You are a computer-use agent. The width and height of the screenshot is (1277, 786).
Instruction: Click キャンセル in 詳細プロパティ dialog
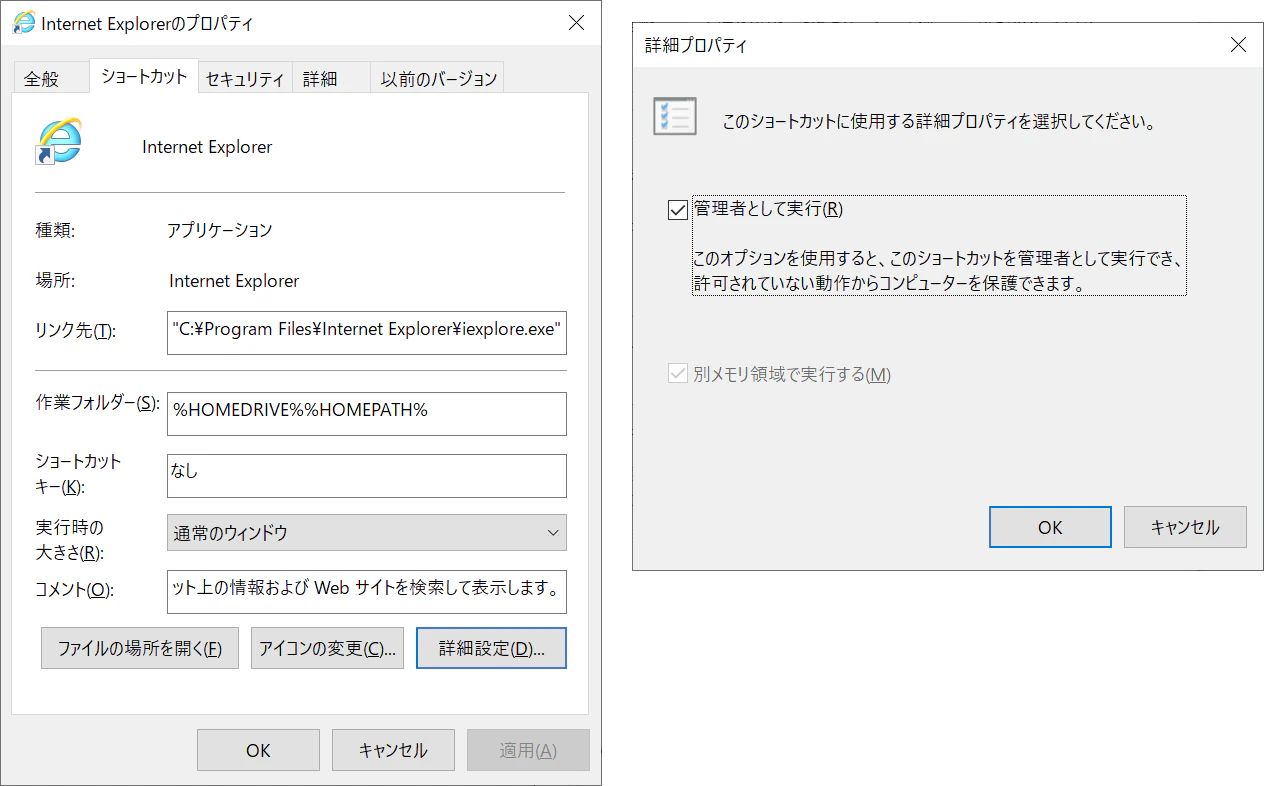1185,527
